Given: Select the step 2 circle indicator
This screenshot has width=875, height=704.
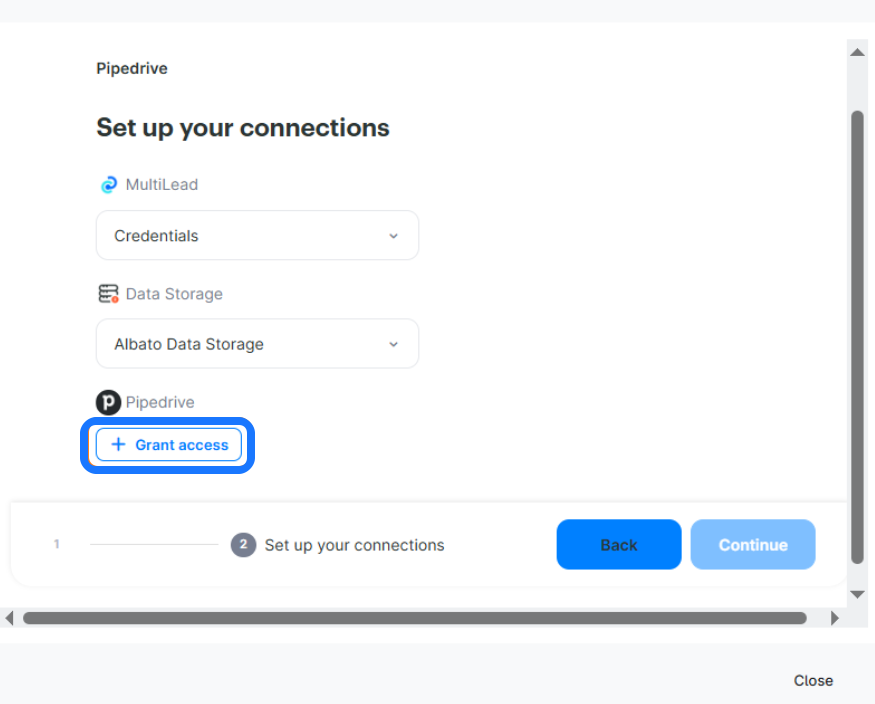Looking at the screenshot, I should coord(243,545).
